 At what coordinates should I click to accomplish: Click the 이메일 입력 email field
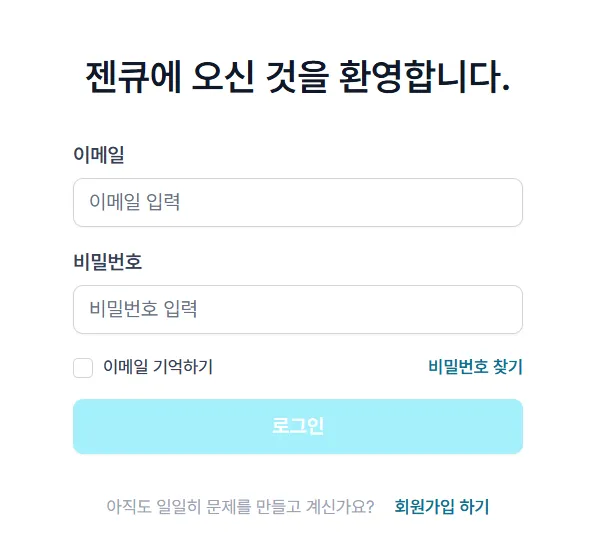(297, 202)
